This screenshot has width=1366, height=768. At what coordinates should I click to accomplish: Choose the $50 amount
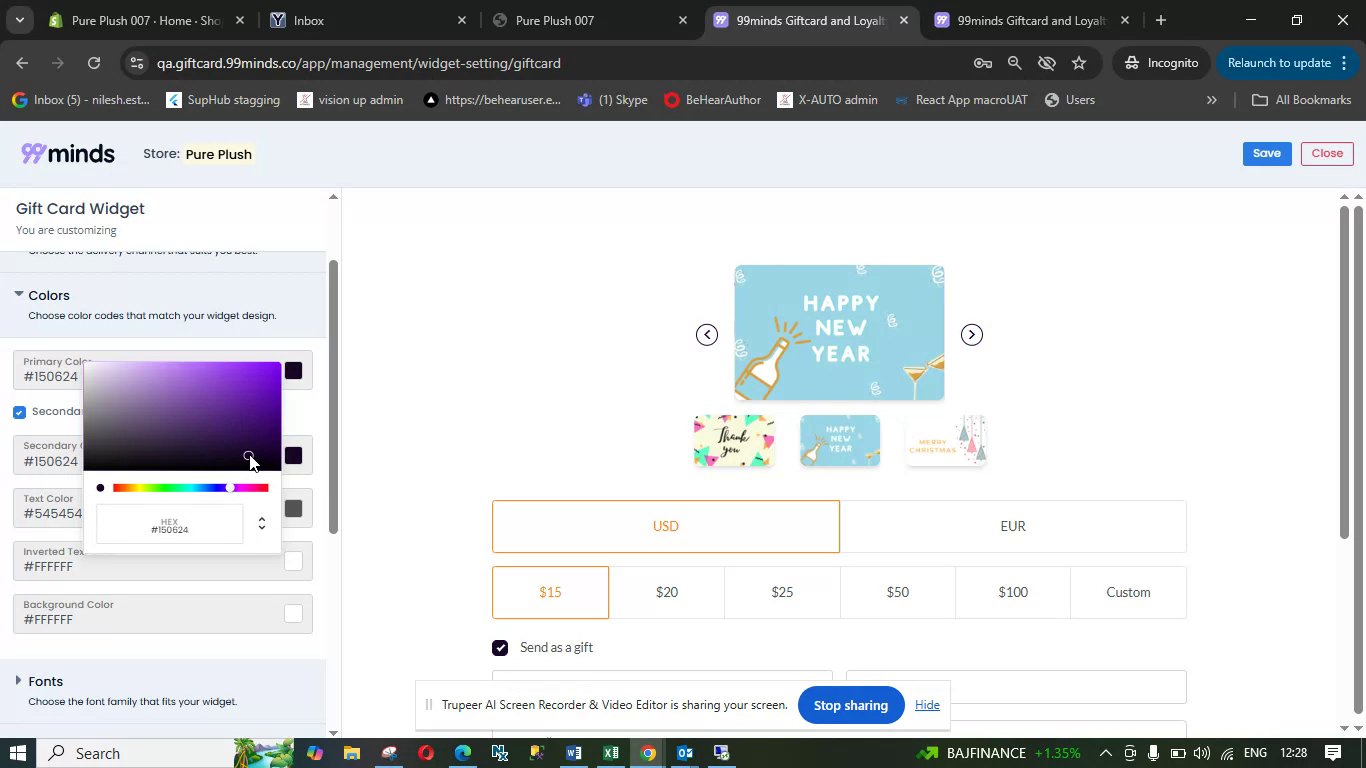pyautogui.click(x=898, y=592)
